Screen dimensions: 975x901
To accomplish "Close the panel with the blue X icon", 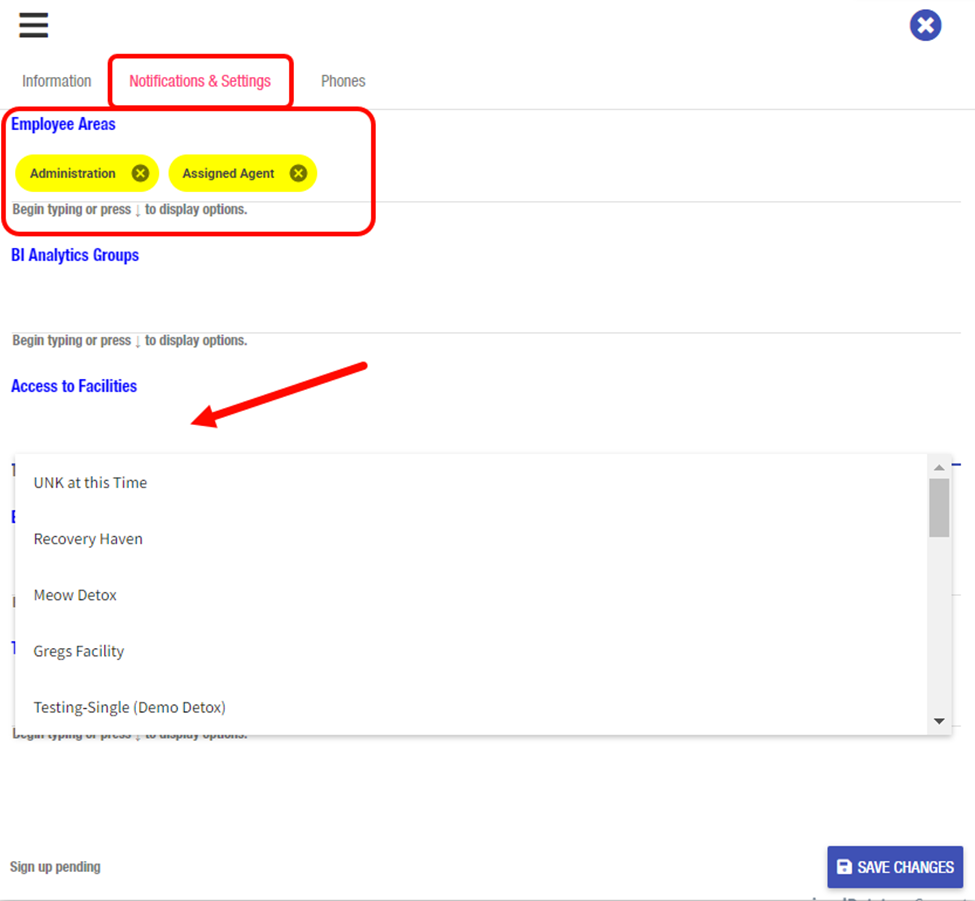I will point(925,25).
